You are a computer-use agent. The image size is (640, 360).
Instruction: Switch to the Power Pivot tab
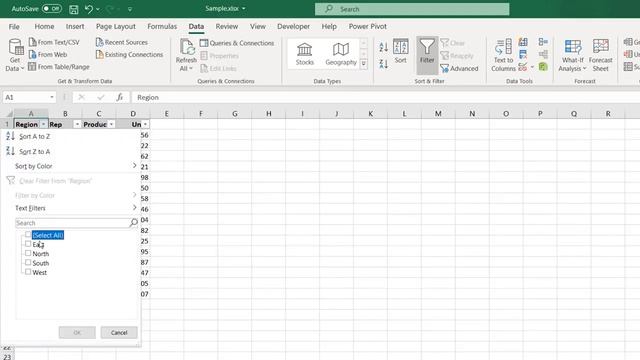point(367,26)
